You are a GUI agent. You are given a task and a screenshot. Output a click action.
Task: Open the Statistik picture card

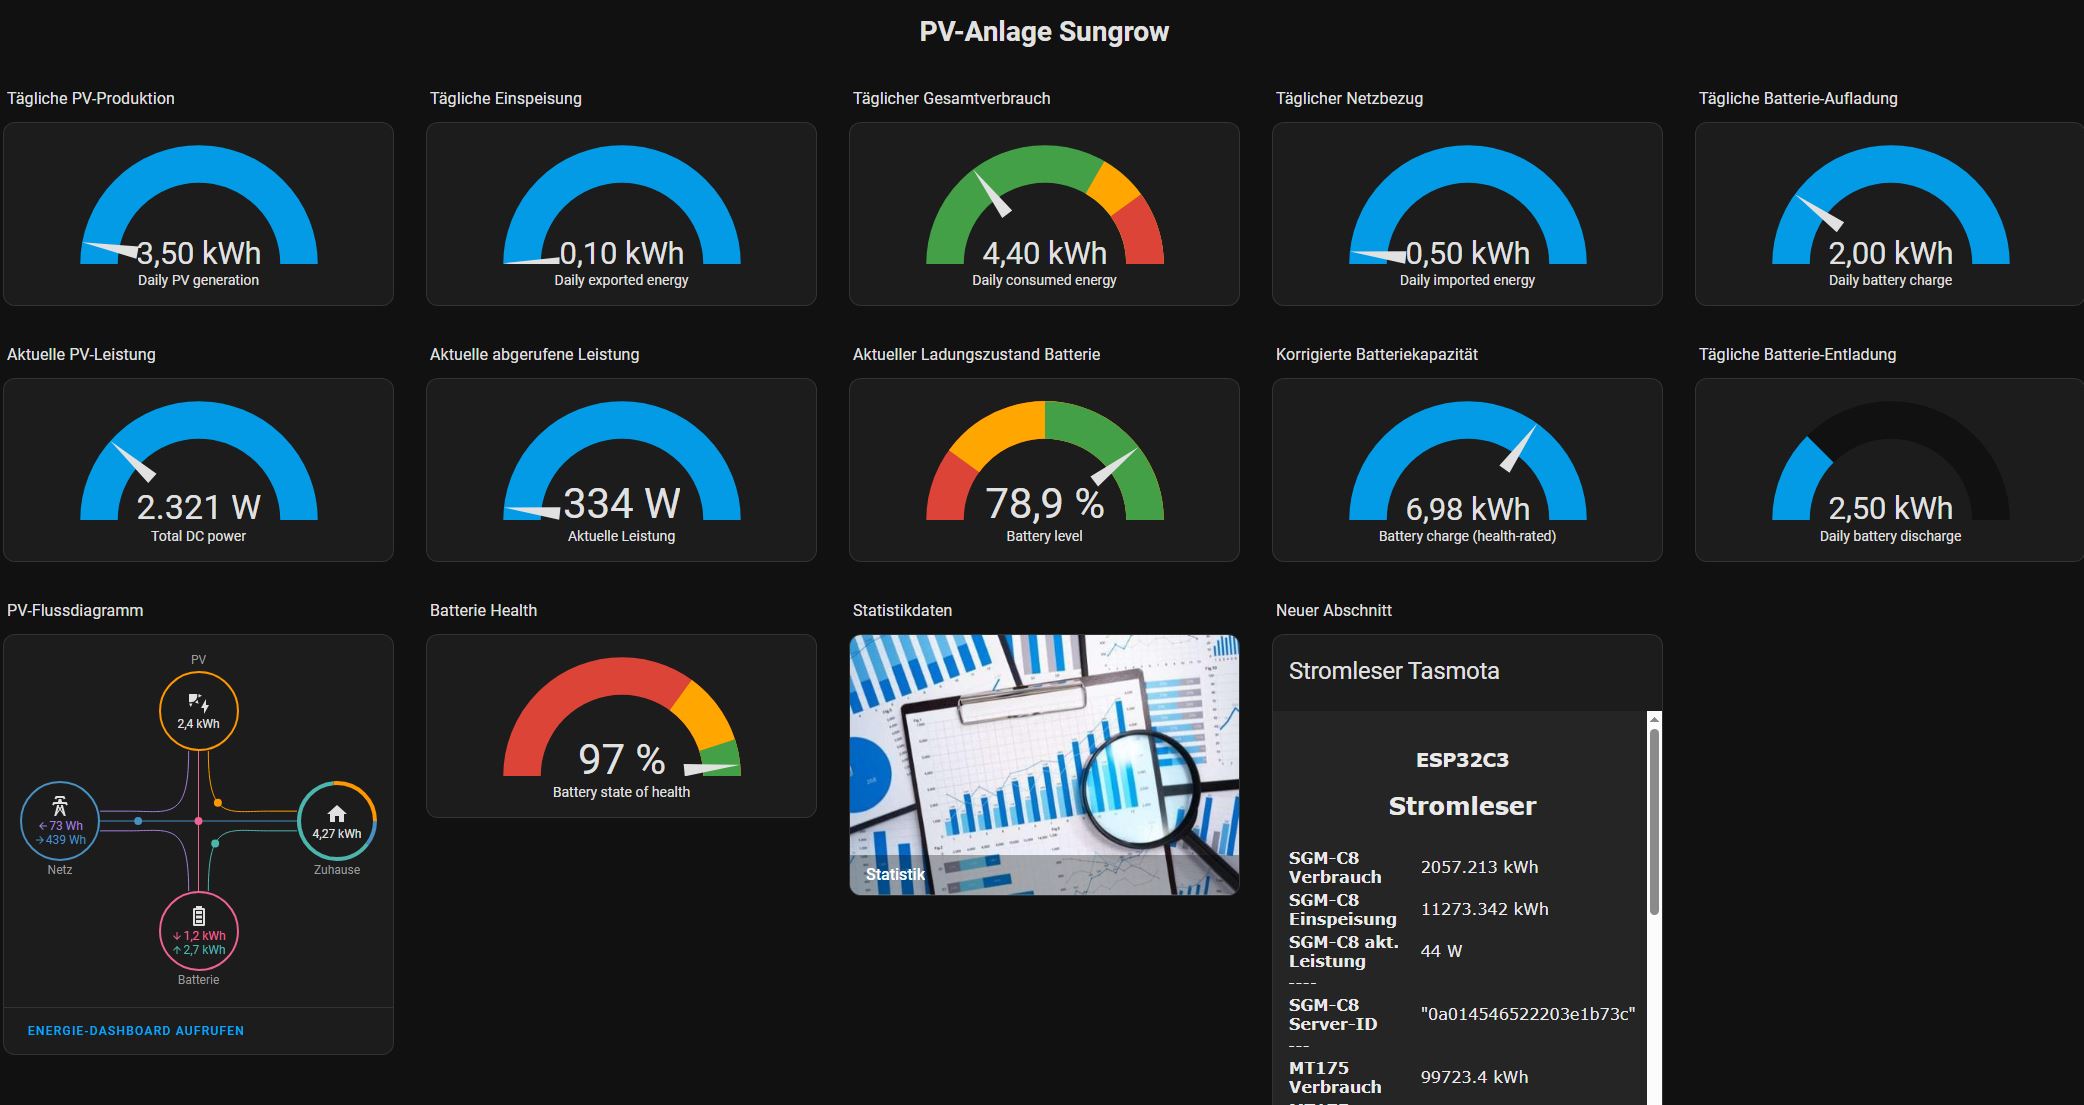(1044, 764)
